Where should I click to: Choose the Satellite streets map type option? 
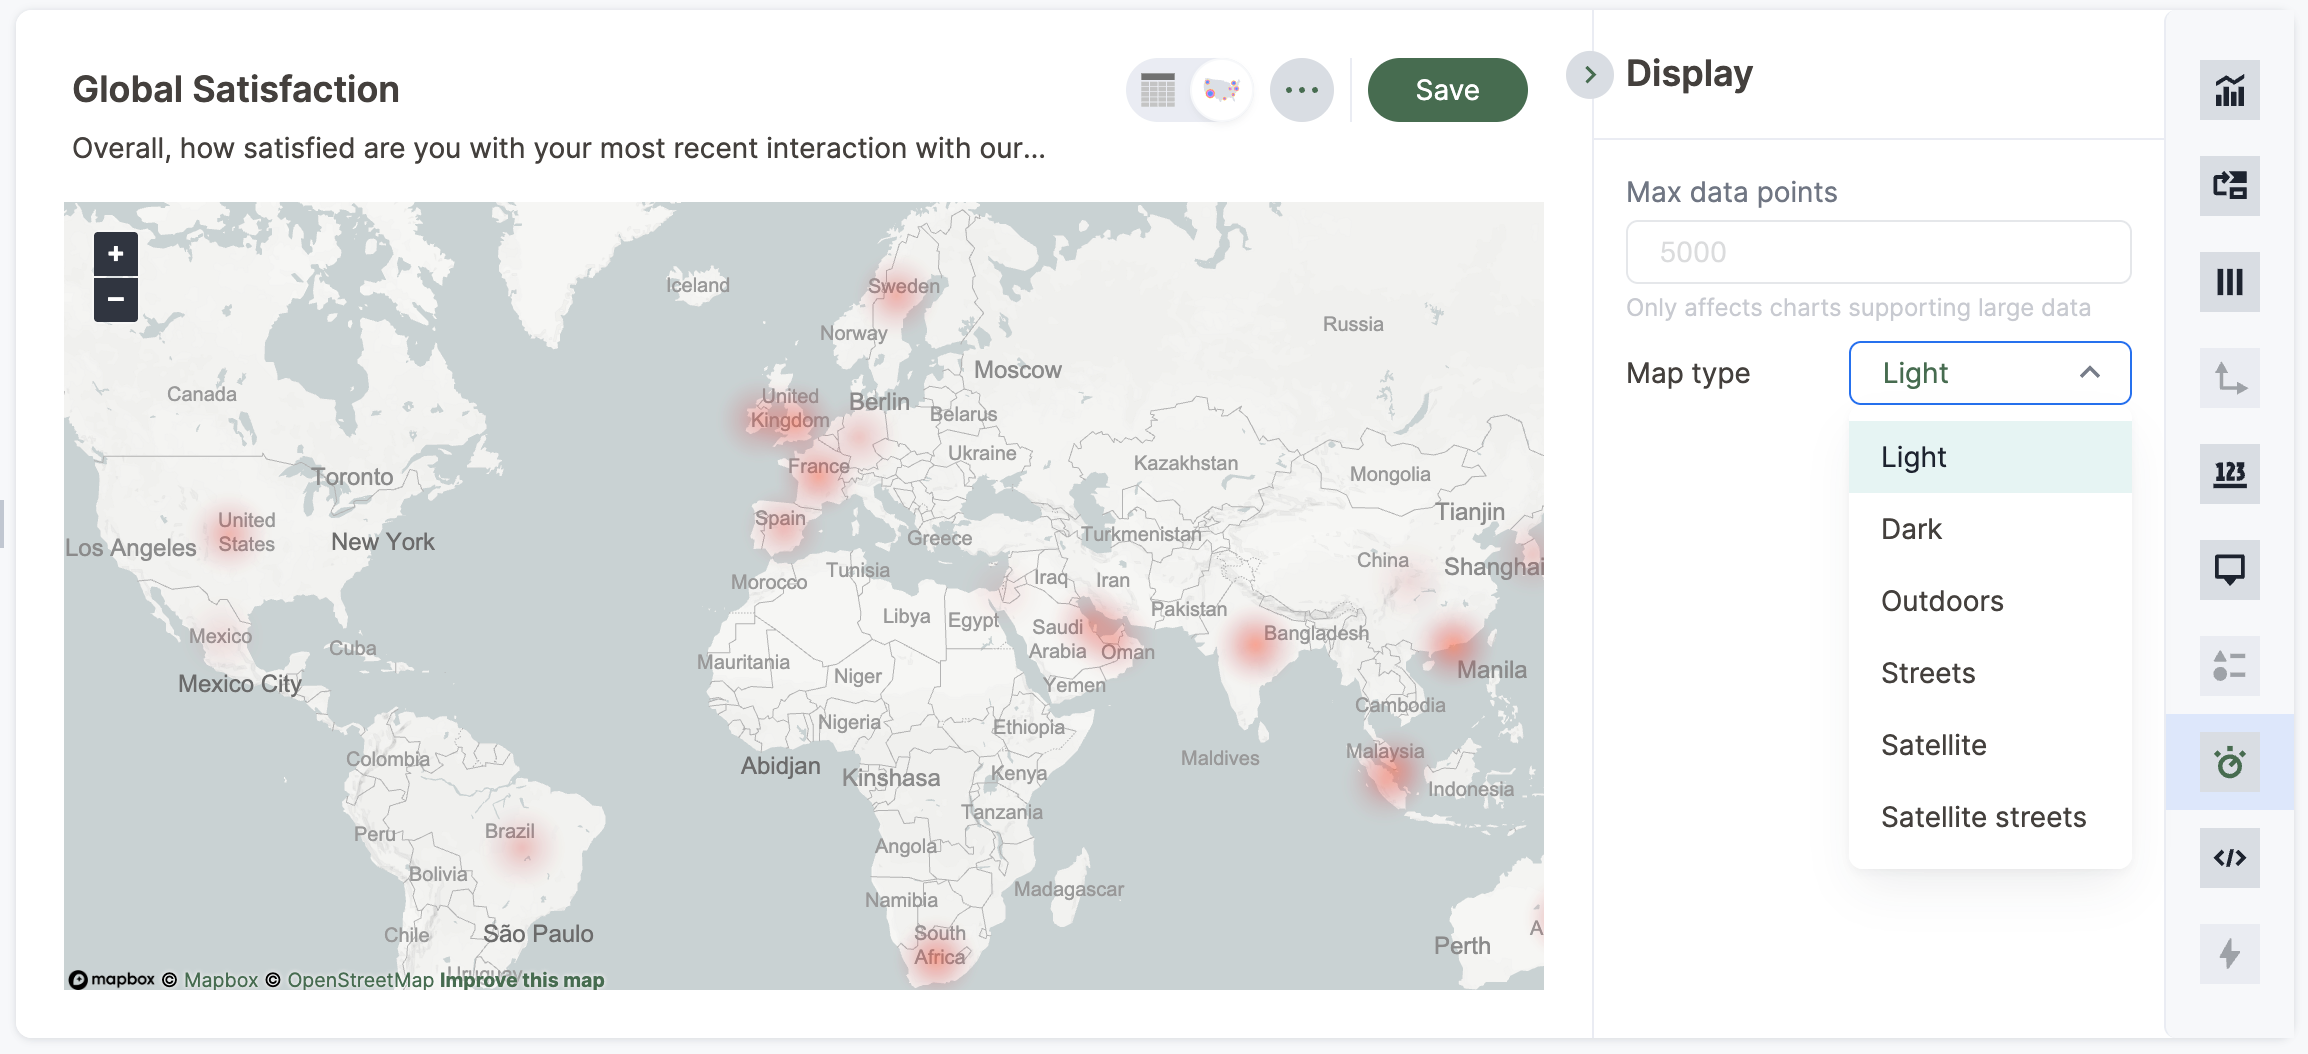tap(1990, 817)
